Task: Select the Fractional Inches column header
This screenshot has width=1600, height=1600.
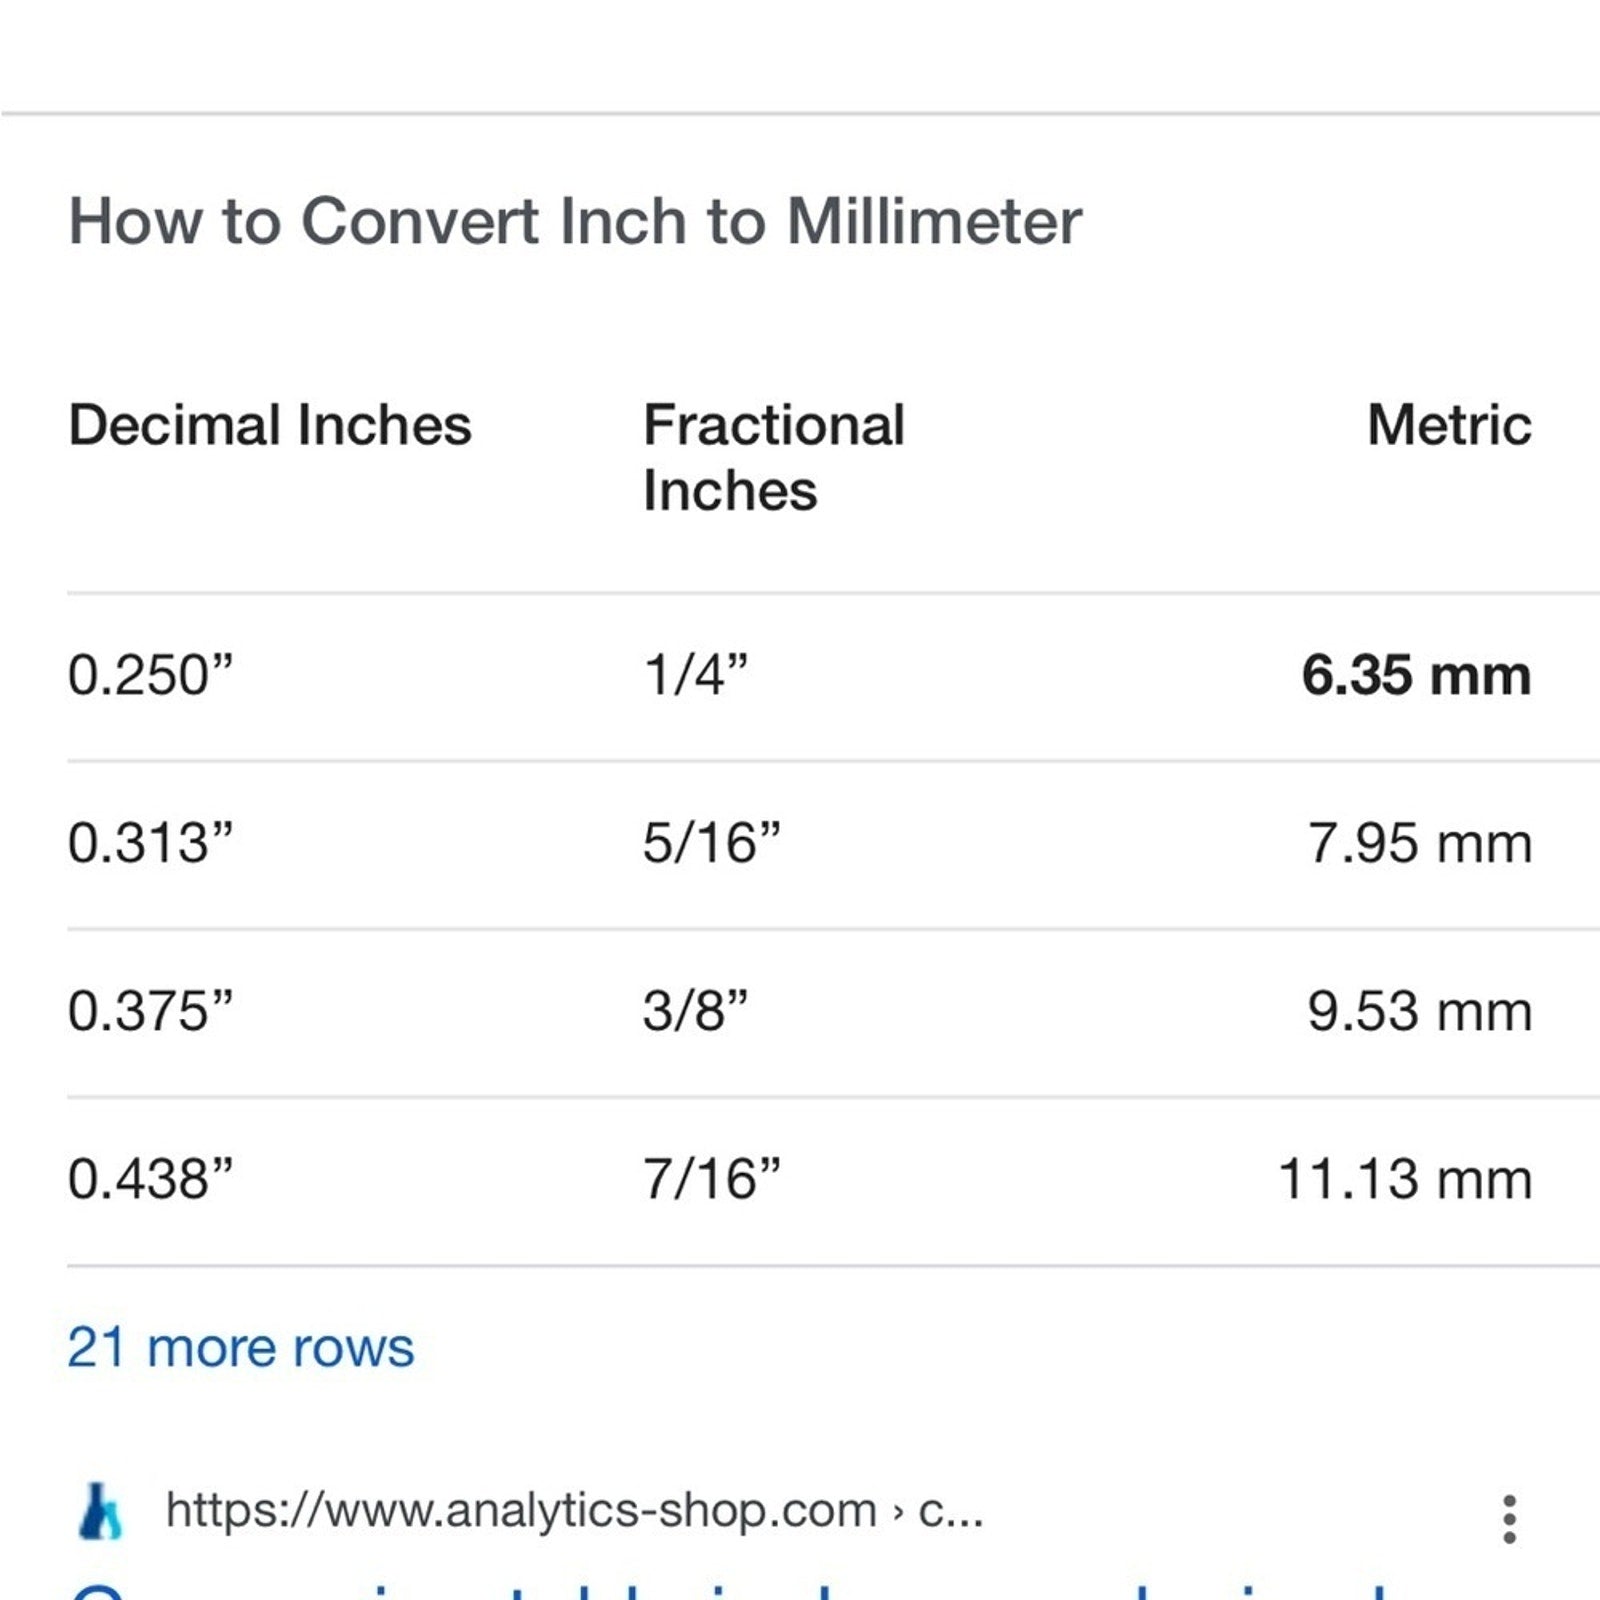Action: click(774, 457)
